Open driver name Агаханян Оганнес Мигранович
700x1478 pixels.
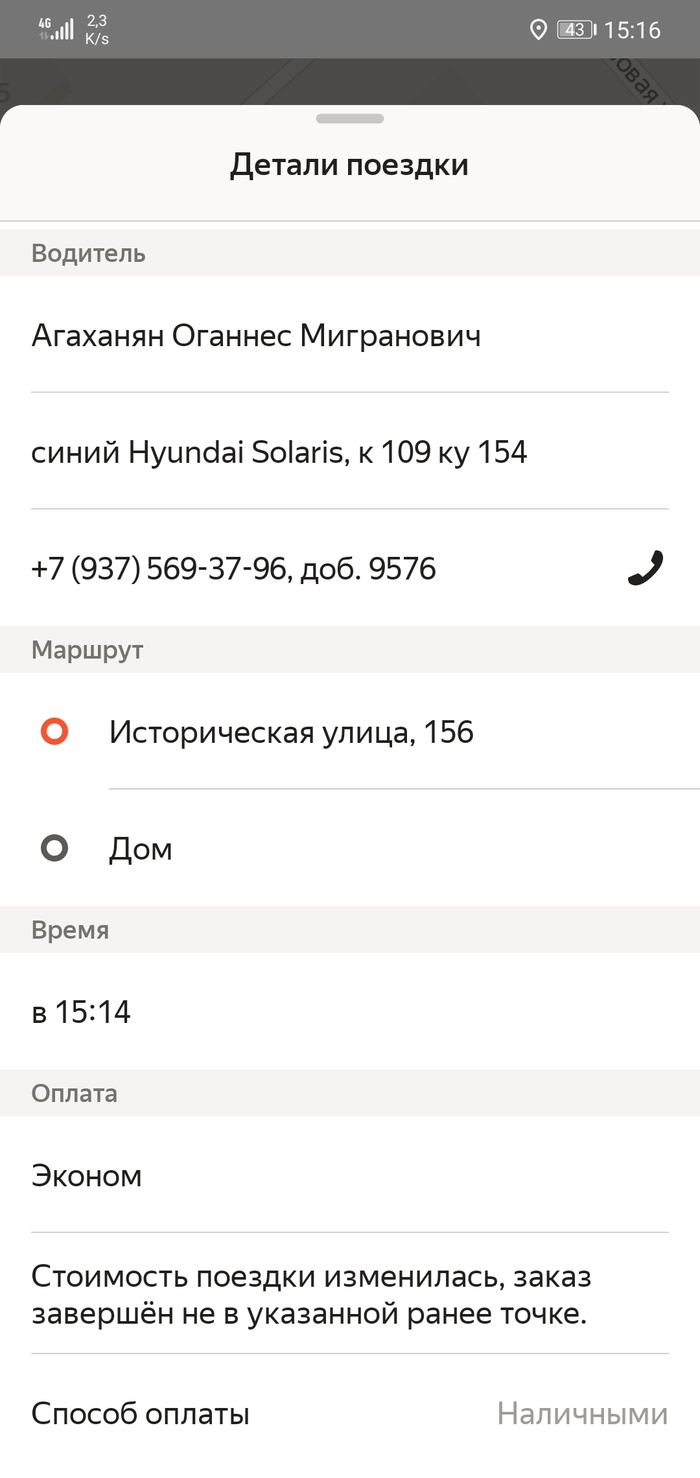[256, 335]
